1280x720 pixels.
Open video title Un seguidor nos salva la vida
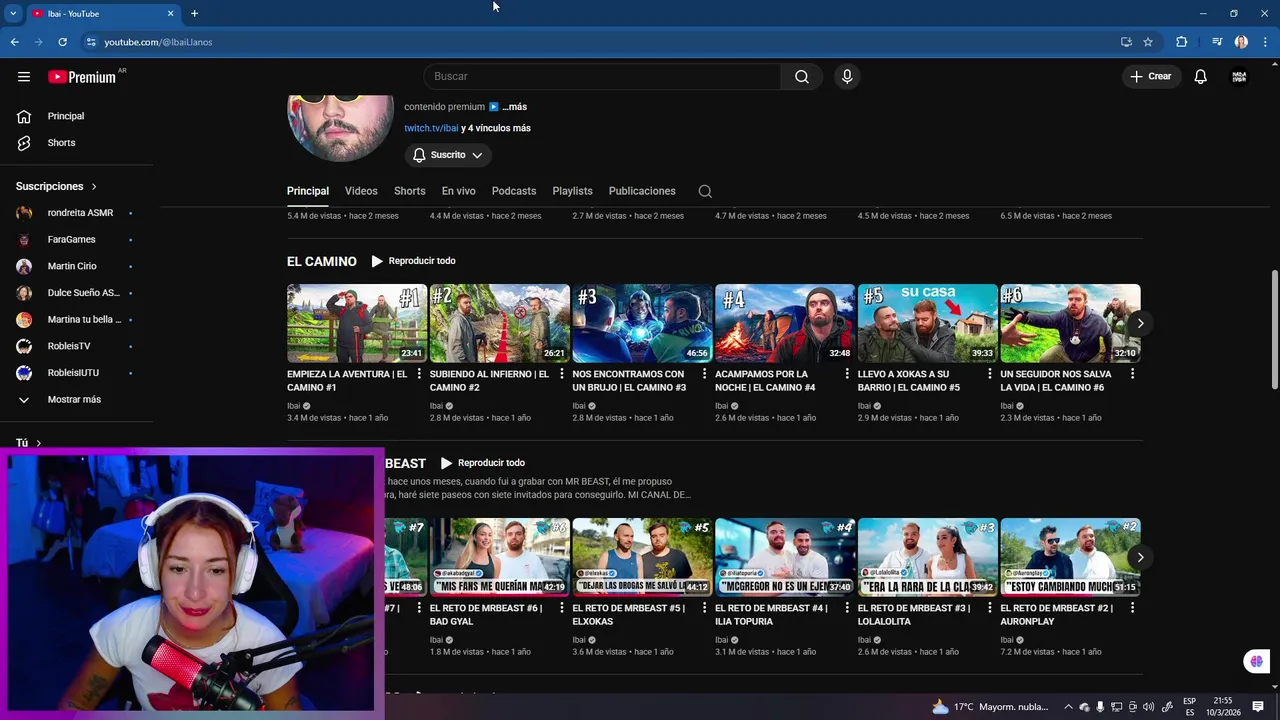pos(1056,381)
